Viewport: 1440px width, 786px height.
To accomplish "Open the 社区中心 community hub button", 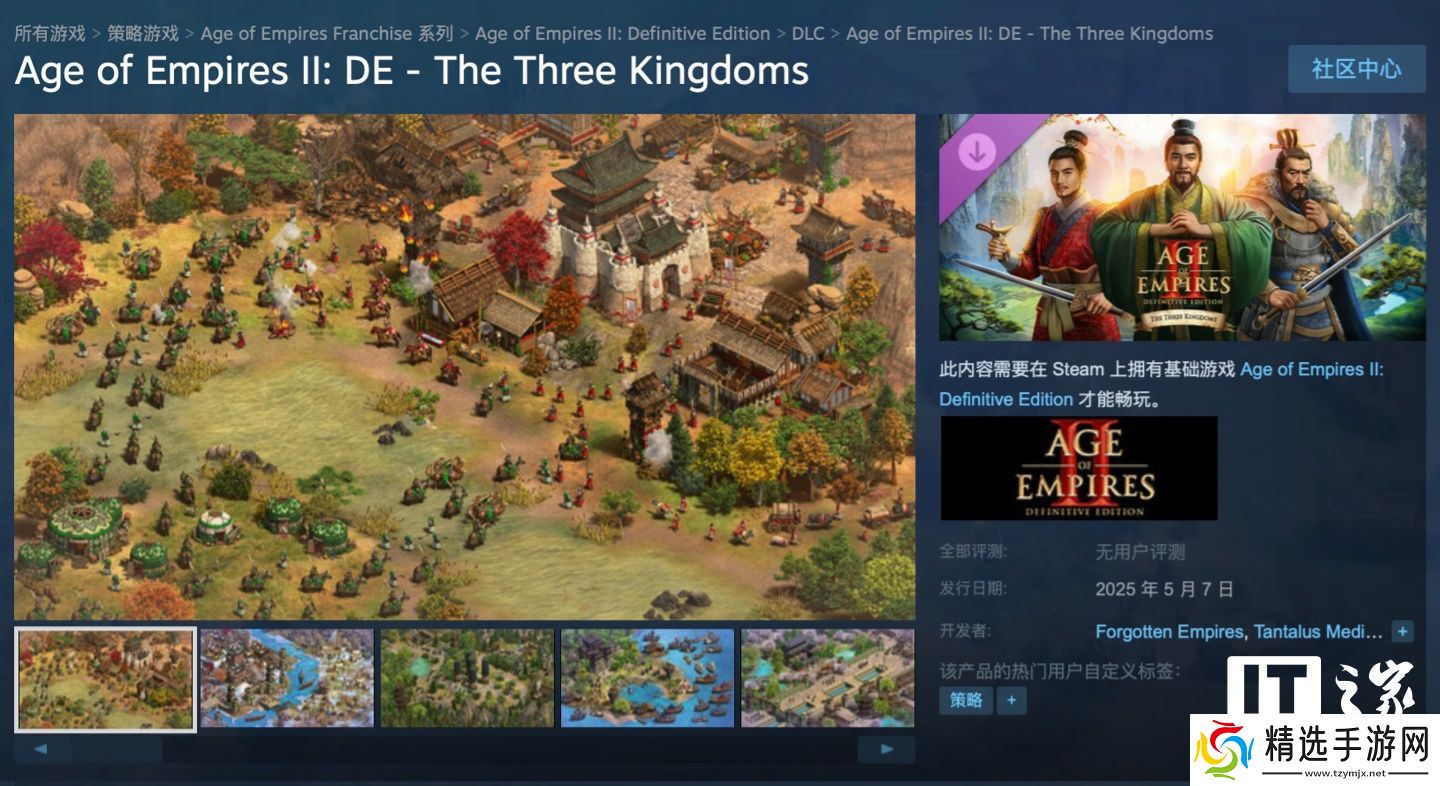I will click(1356, 69).
